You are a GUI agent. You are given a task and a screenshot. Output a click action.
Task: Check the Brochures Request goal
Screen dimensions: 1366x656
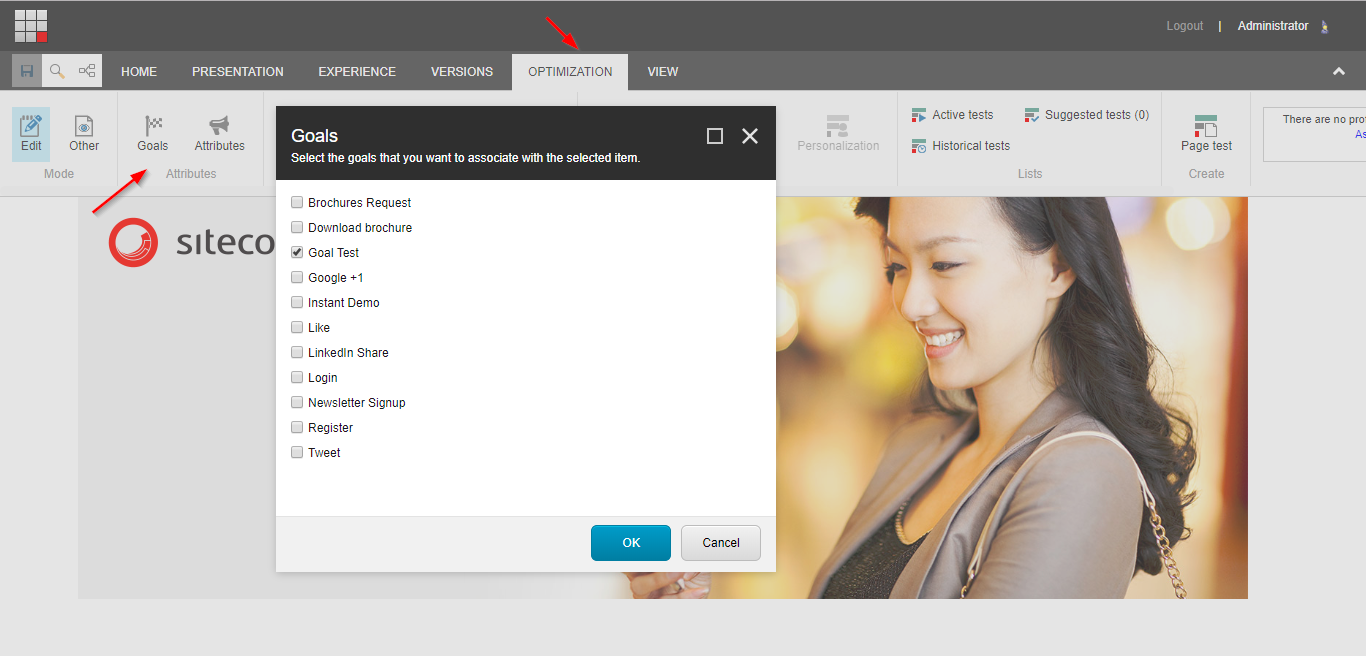point(297,202)
